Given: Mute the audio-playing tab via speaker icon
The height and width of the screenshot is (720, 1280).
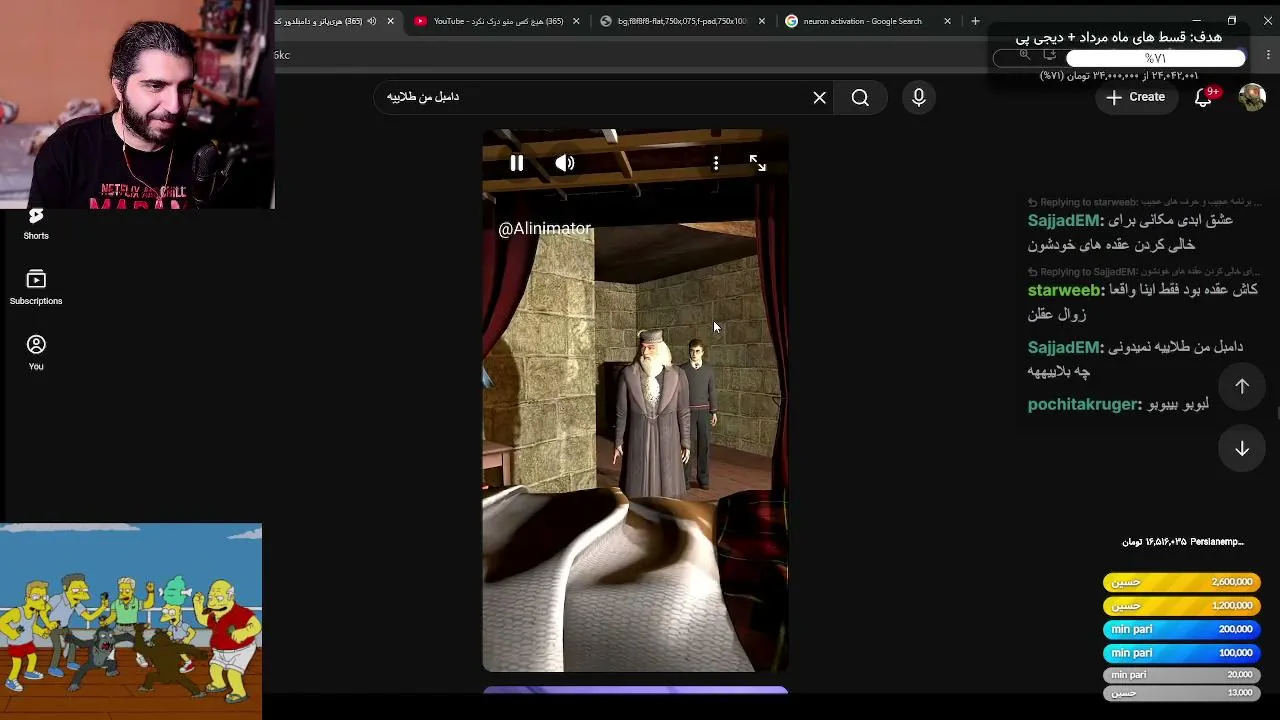Looking at the screenshot, I should tap(372, 21).
